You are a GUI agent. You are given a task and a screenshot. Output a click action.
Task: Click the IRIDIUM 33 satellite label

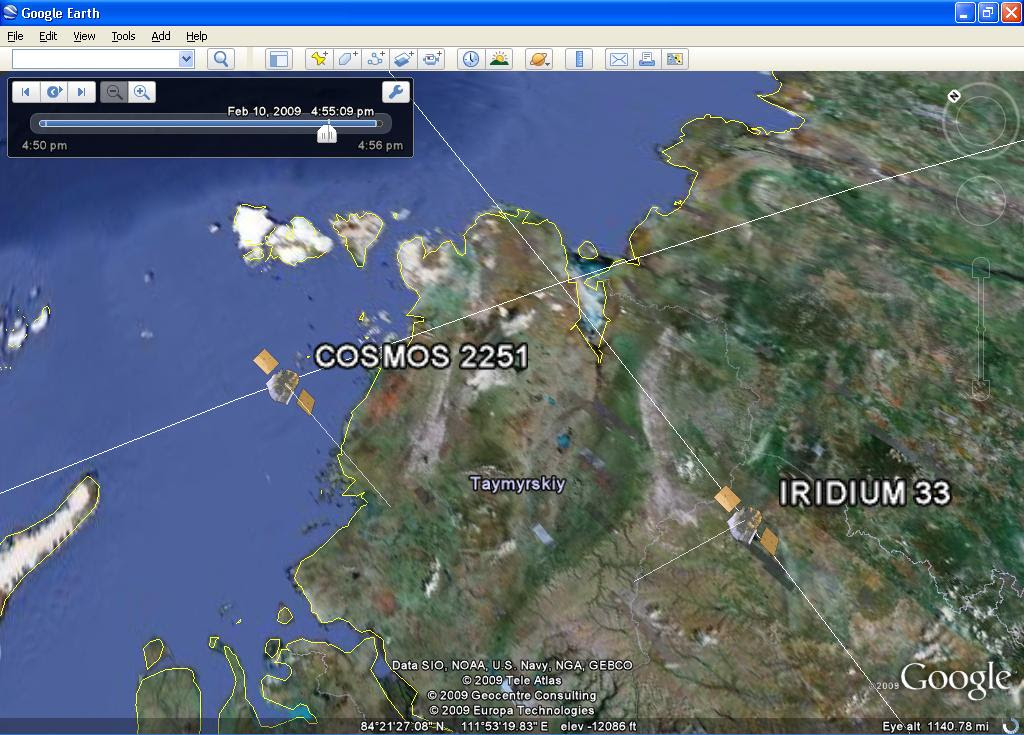(x=865, y=493)
